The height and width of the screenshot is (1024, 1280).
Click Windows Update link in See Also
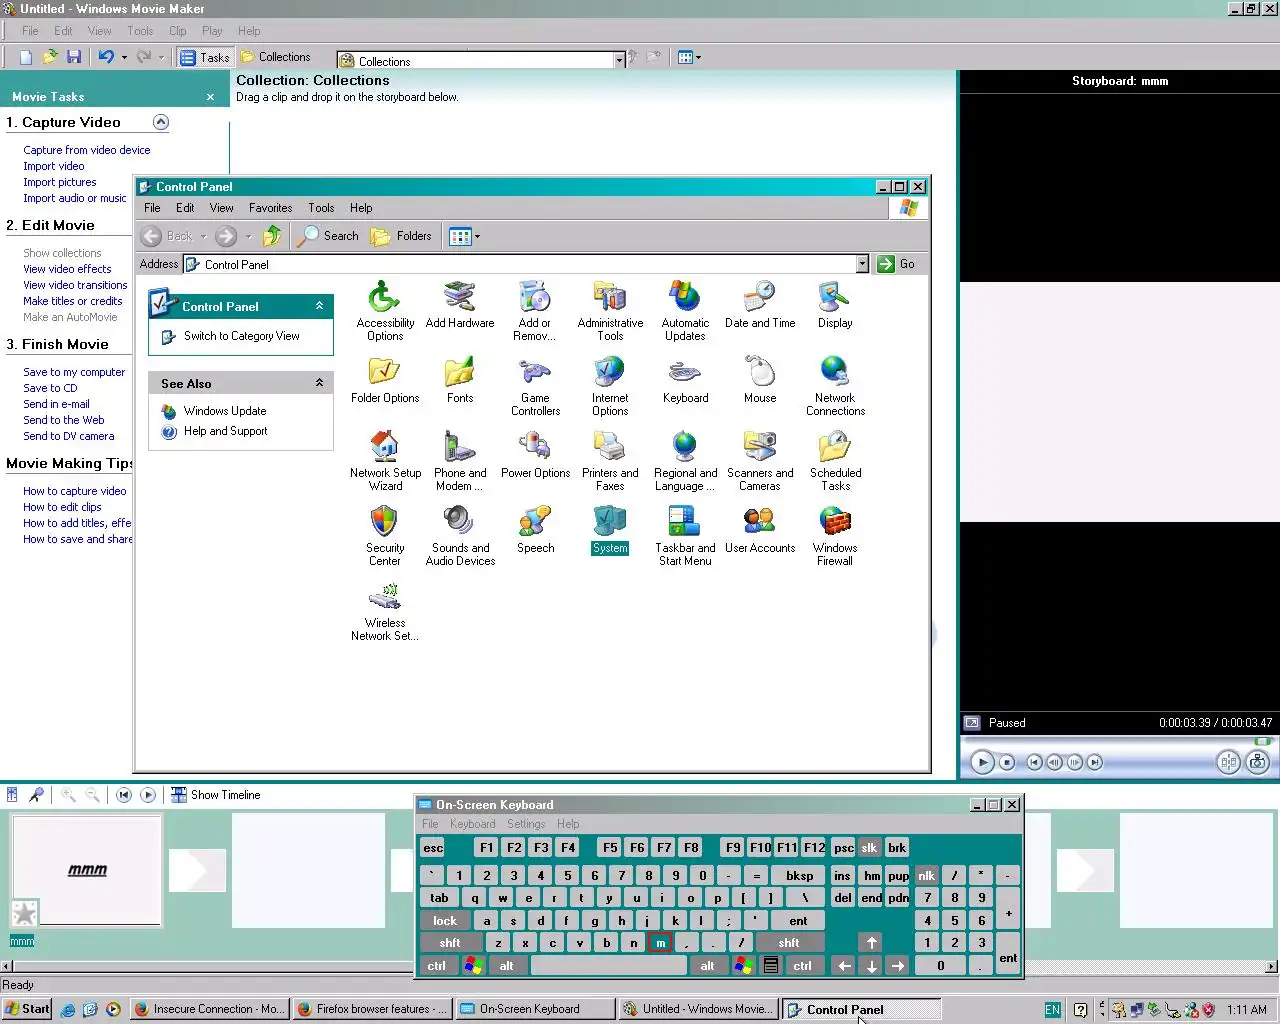225,411
